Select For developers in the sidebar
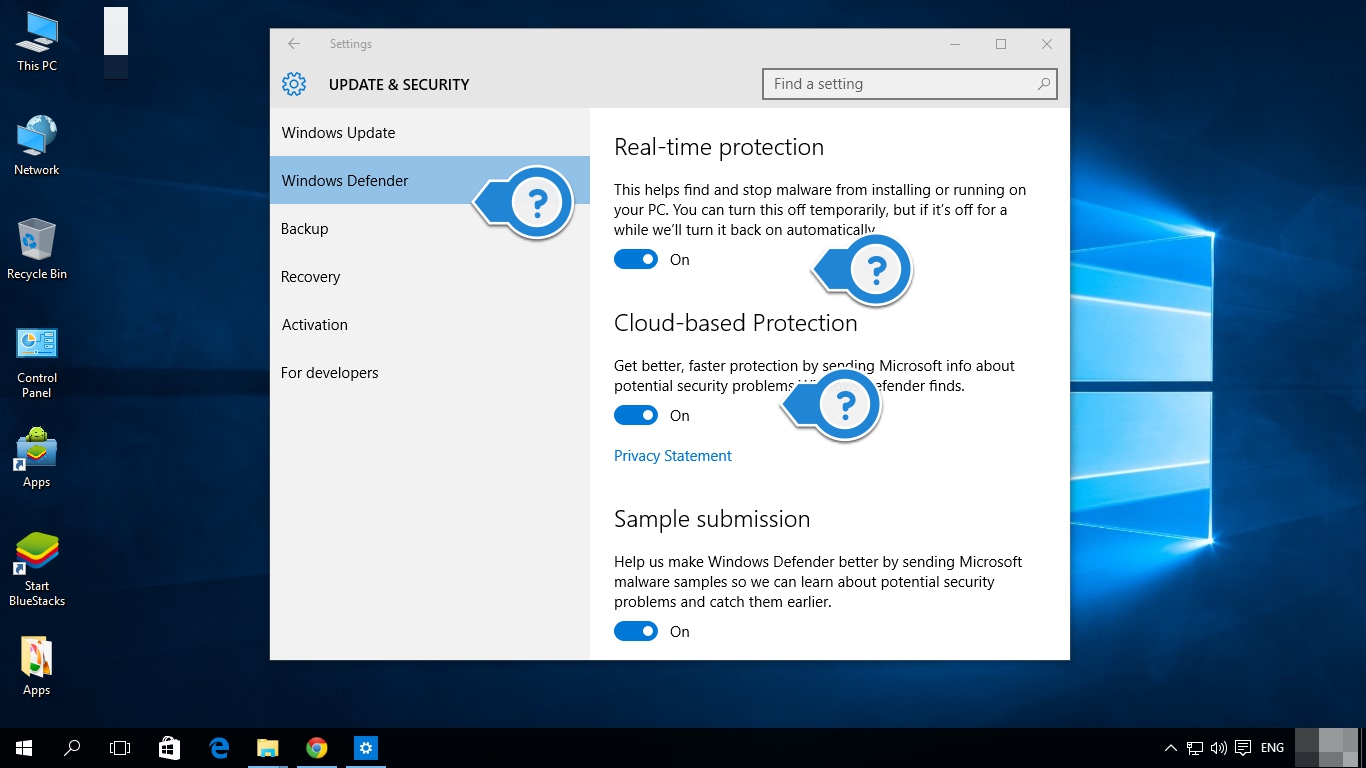Viewport: 1366px width, 768px height. tap(430, 373)
